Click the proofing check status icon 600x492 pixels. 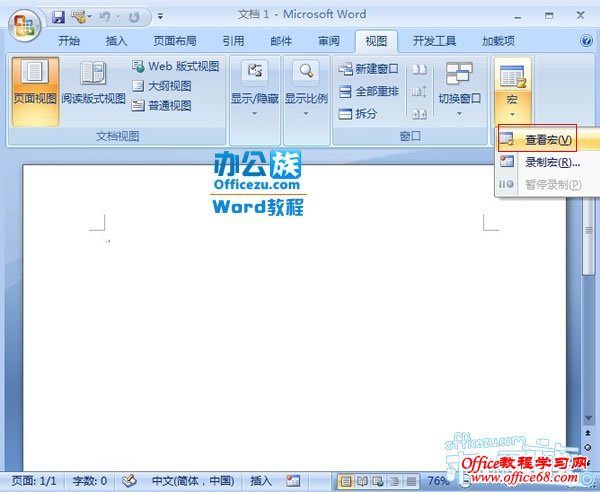[129, 481]
